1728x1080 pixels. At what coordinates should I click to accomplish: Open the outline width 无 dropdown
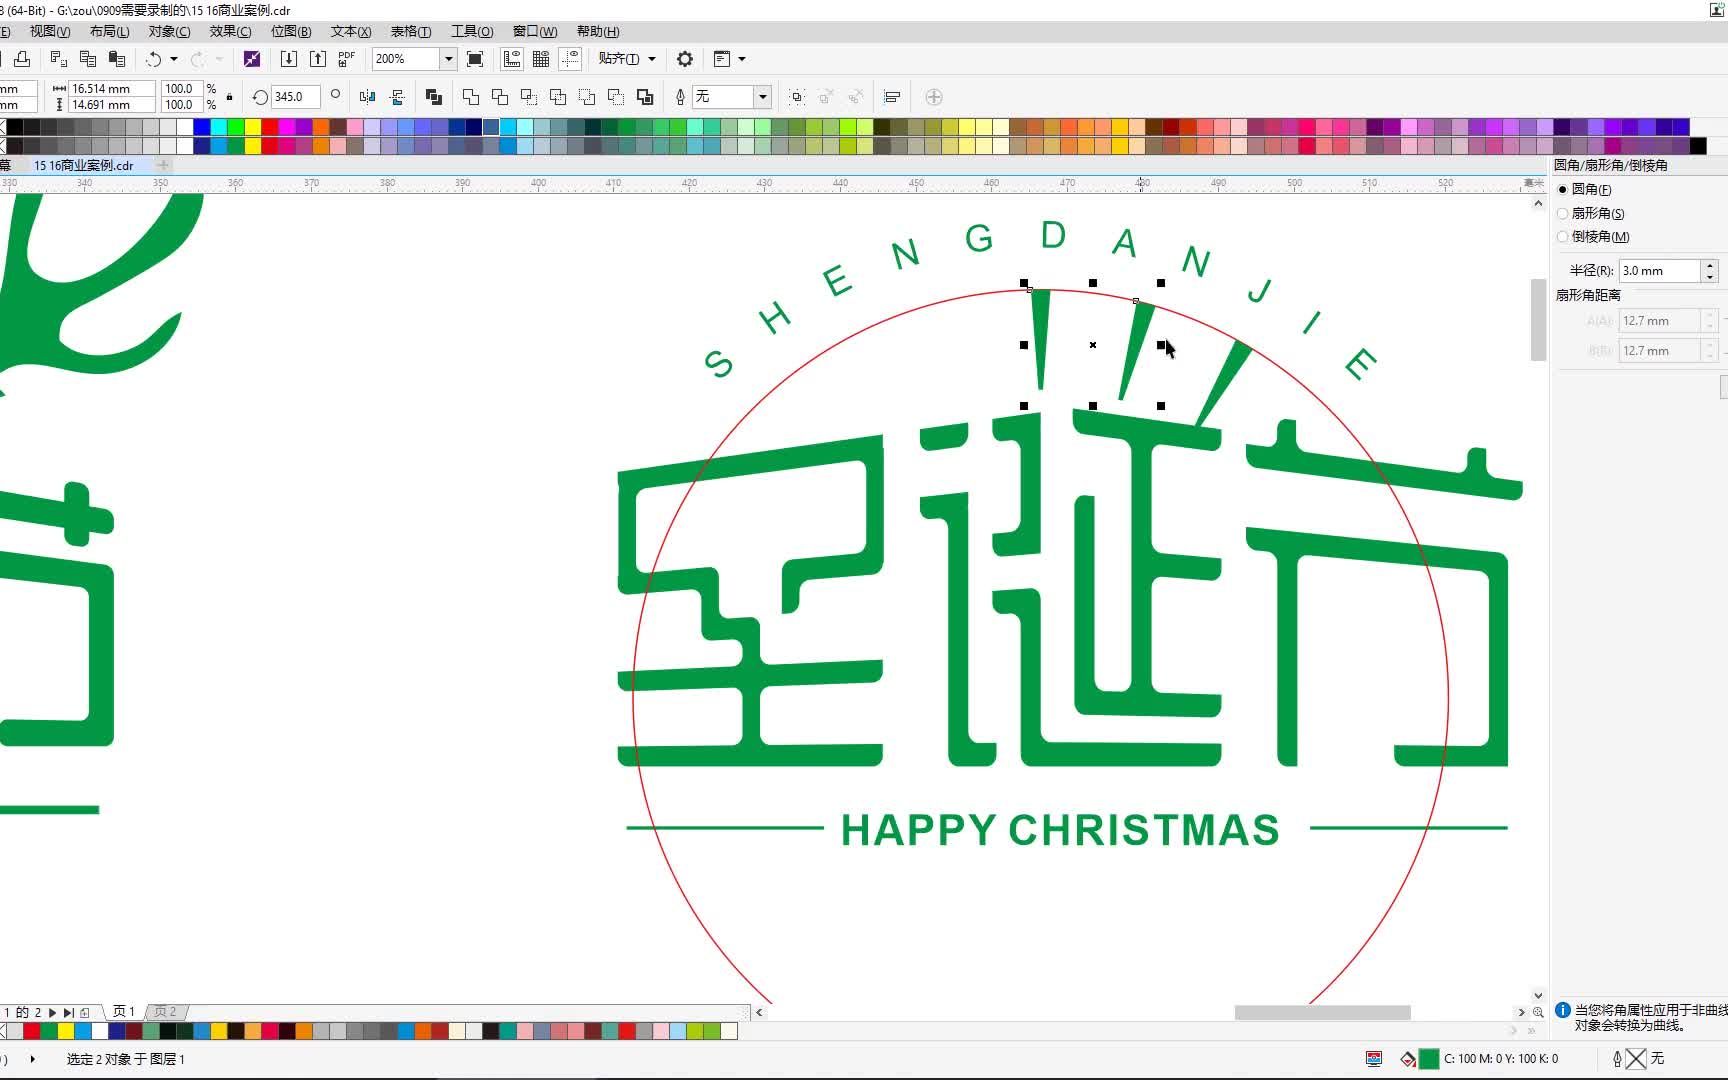[x=762, y=97]
